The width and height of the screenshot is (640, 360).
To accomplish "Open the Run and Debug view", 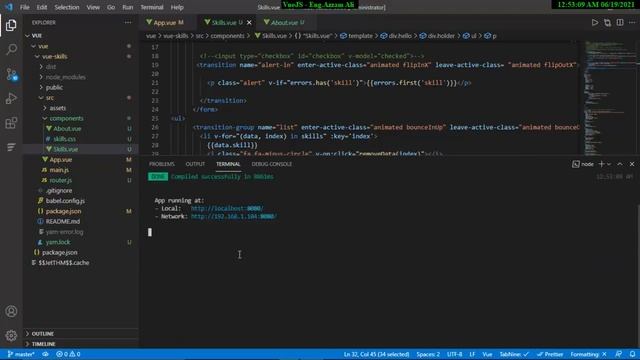I will click(x=11, y=98).
